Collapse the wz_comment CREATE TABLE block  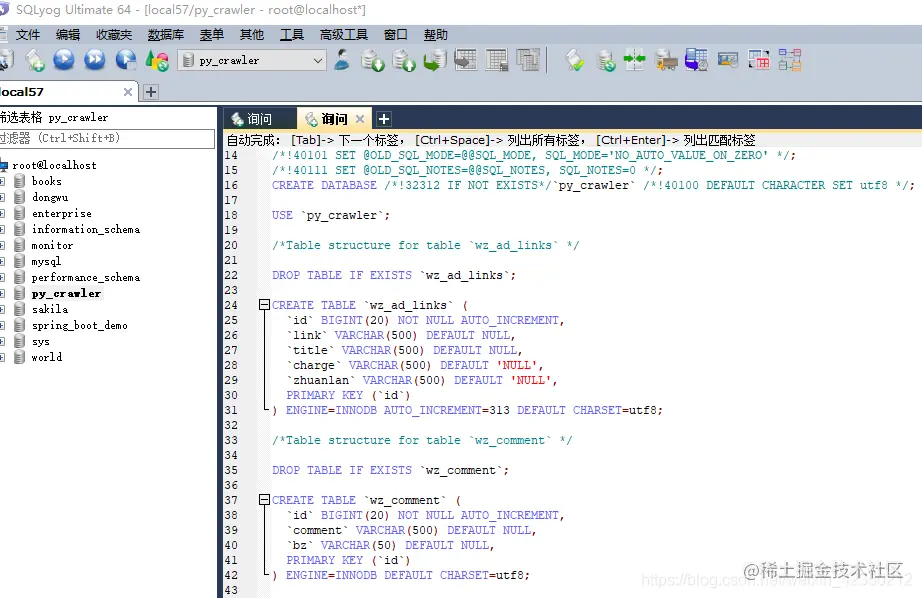[264, 500]
